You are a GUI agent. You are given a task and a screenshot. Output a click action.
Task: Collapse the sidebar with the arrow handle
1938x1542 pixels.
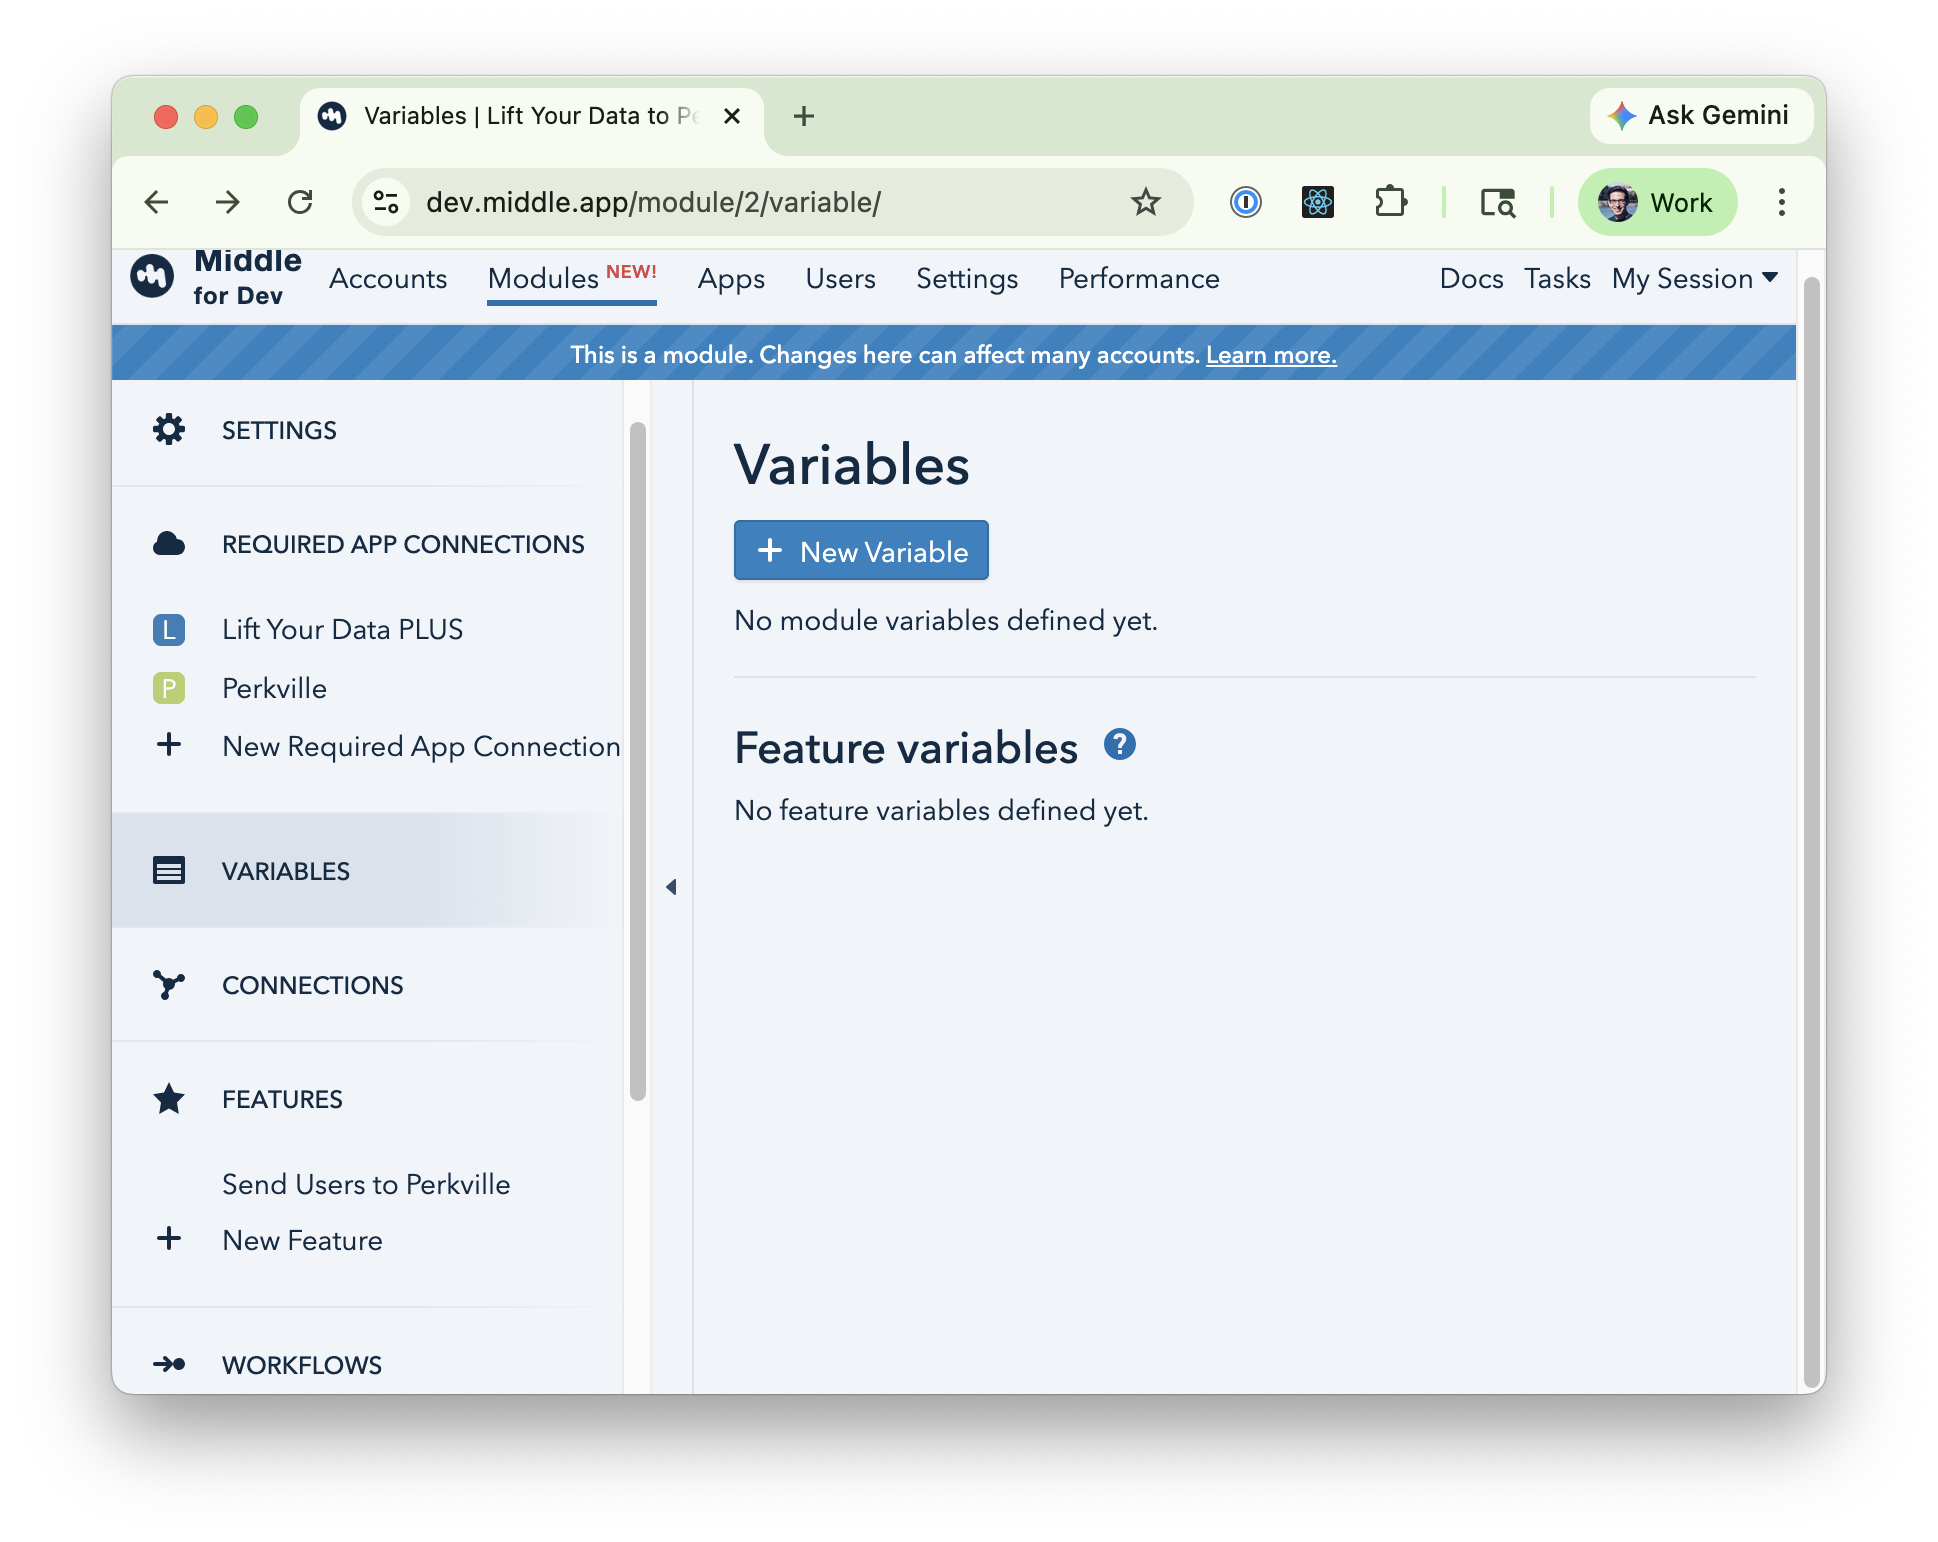coord(671,887)
